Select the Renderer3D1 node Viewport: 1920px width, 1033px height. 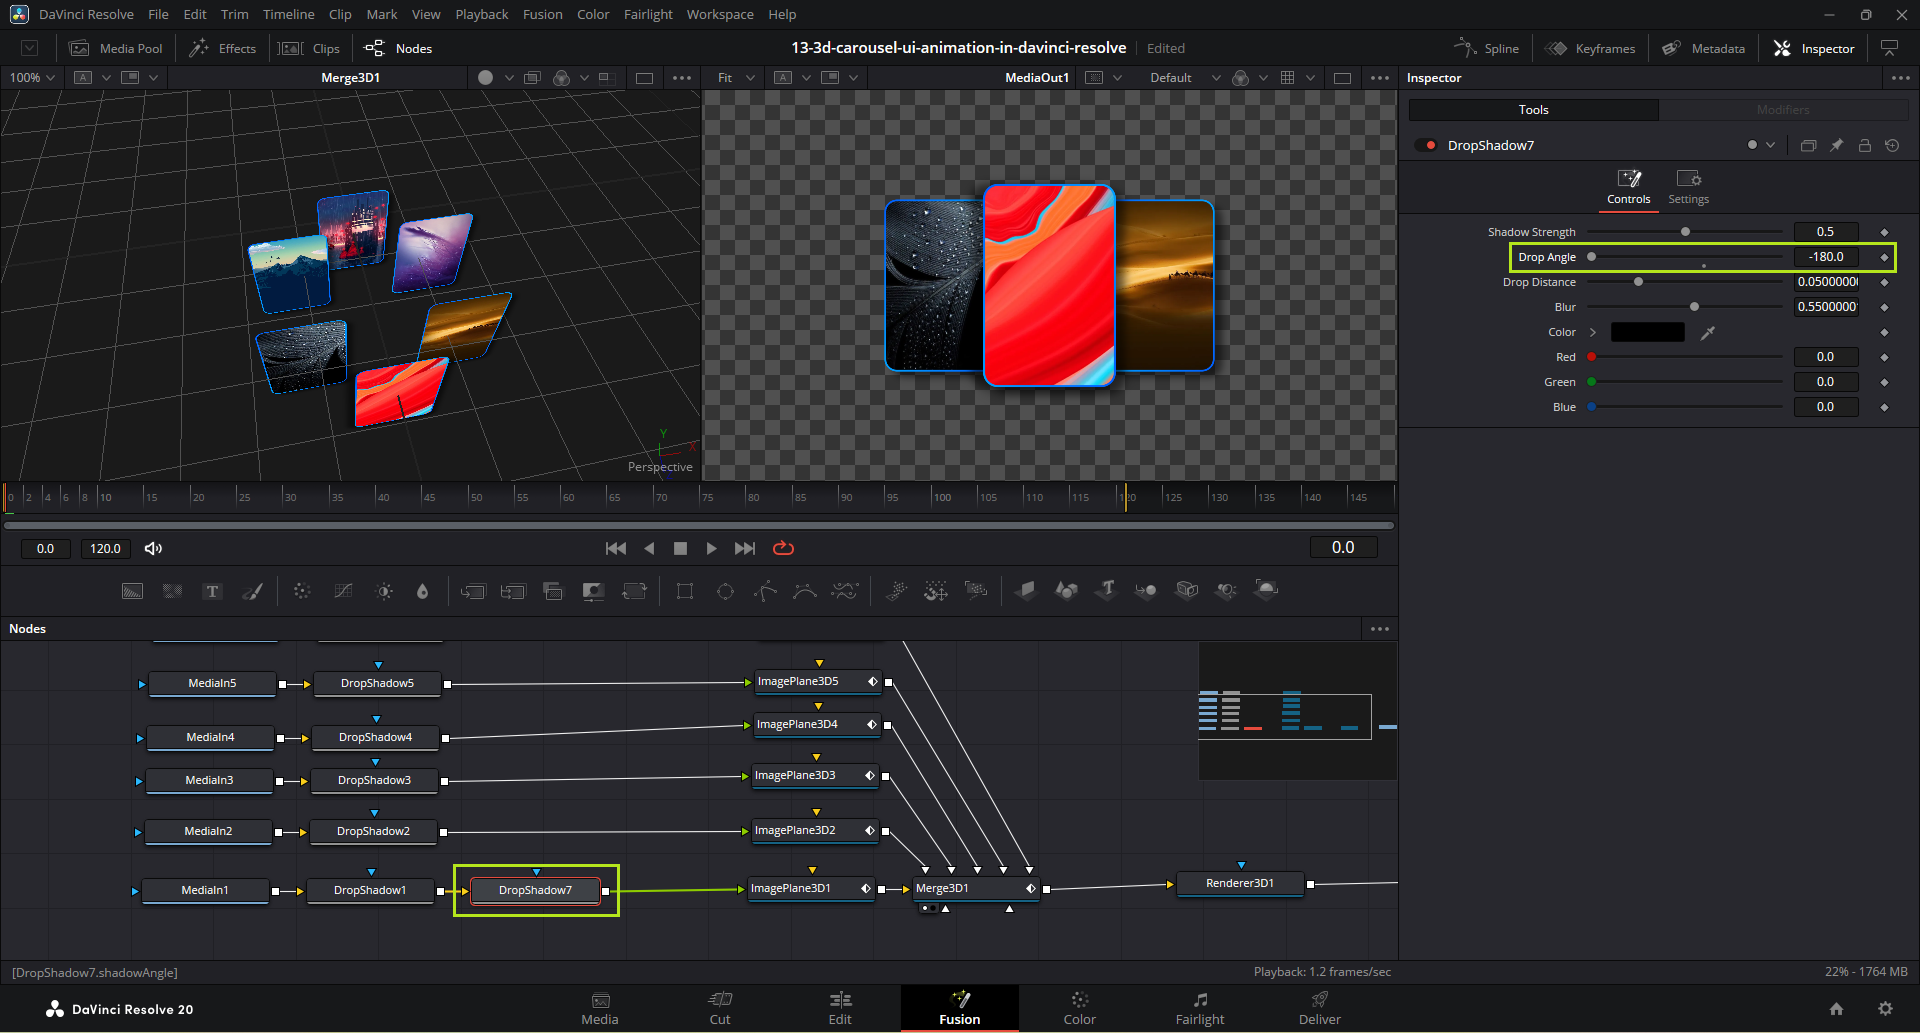(x=1240, y=883)
